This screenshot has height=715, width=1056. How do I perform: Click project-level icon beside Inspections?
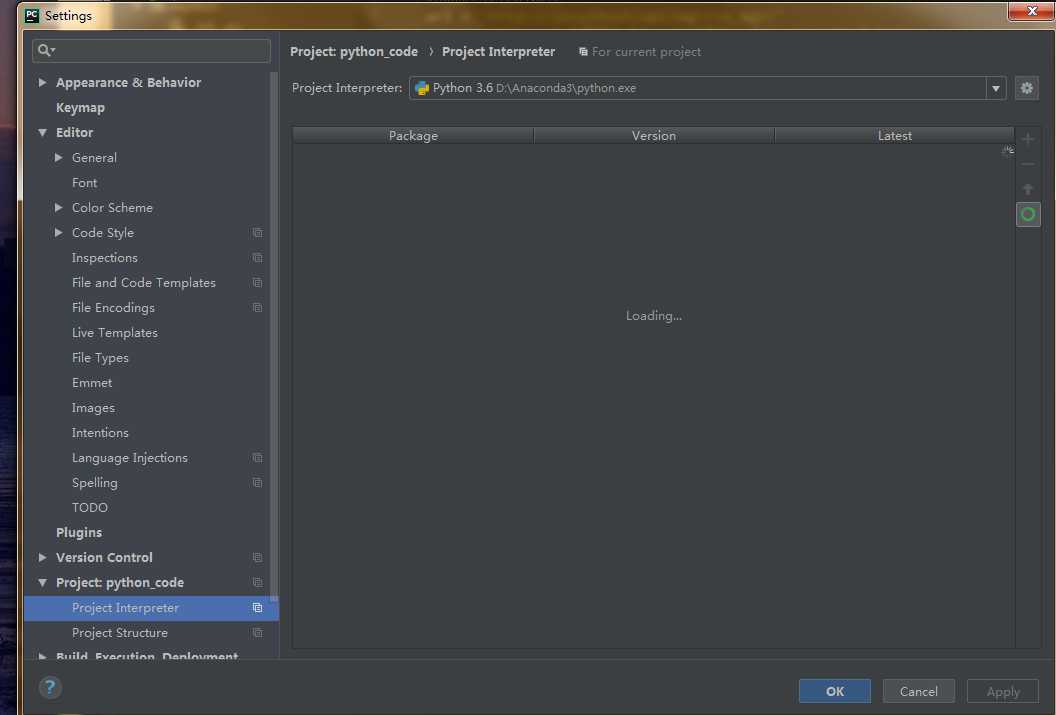click(x=257, y=258)
